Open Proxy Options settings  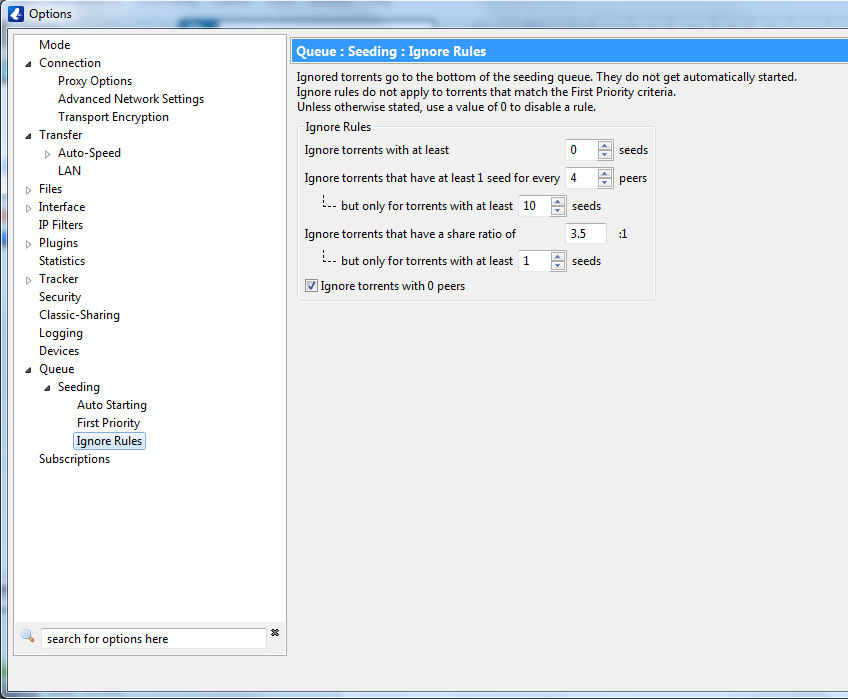(95, 81)
